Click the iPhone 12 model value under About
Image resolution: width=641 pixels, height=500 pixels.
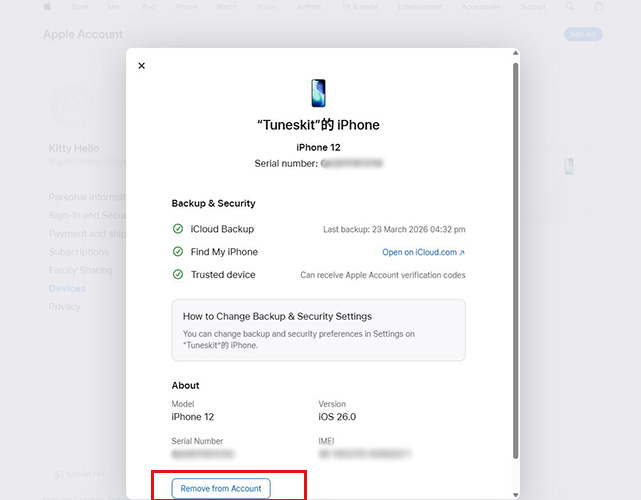click(x=193, y=417)
